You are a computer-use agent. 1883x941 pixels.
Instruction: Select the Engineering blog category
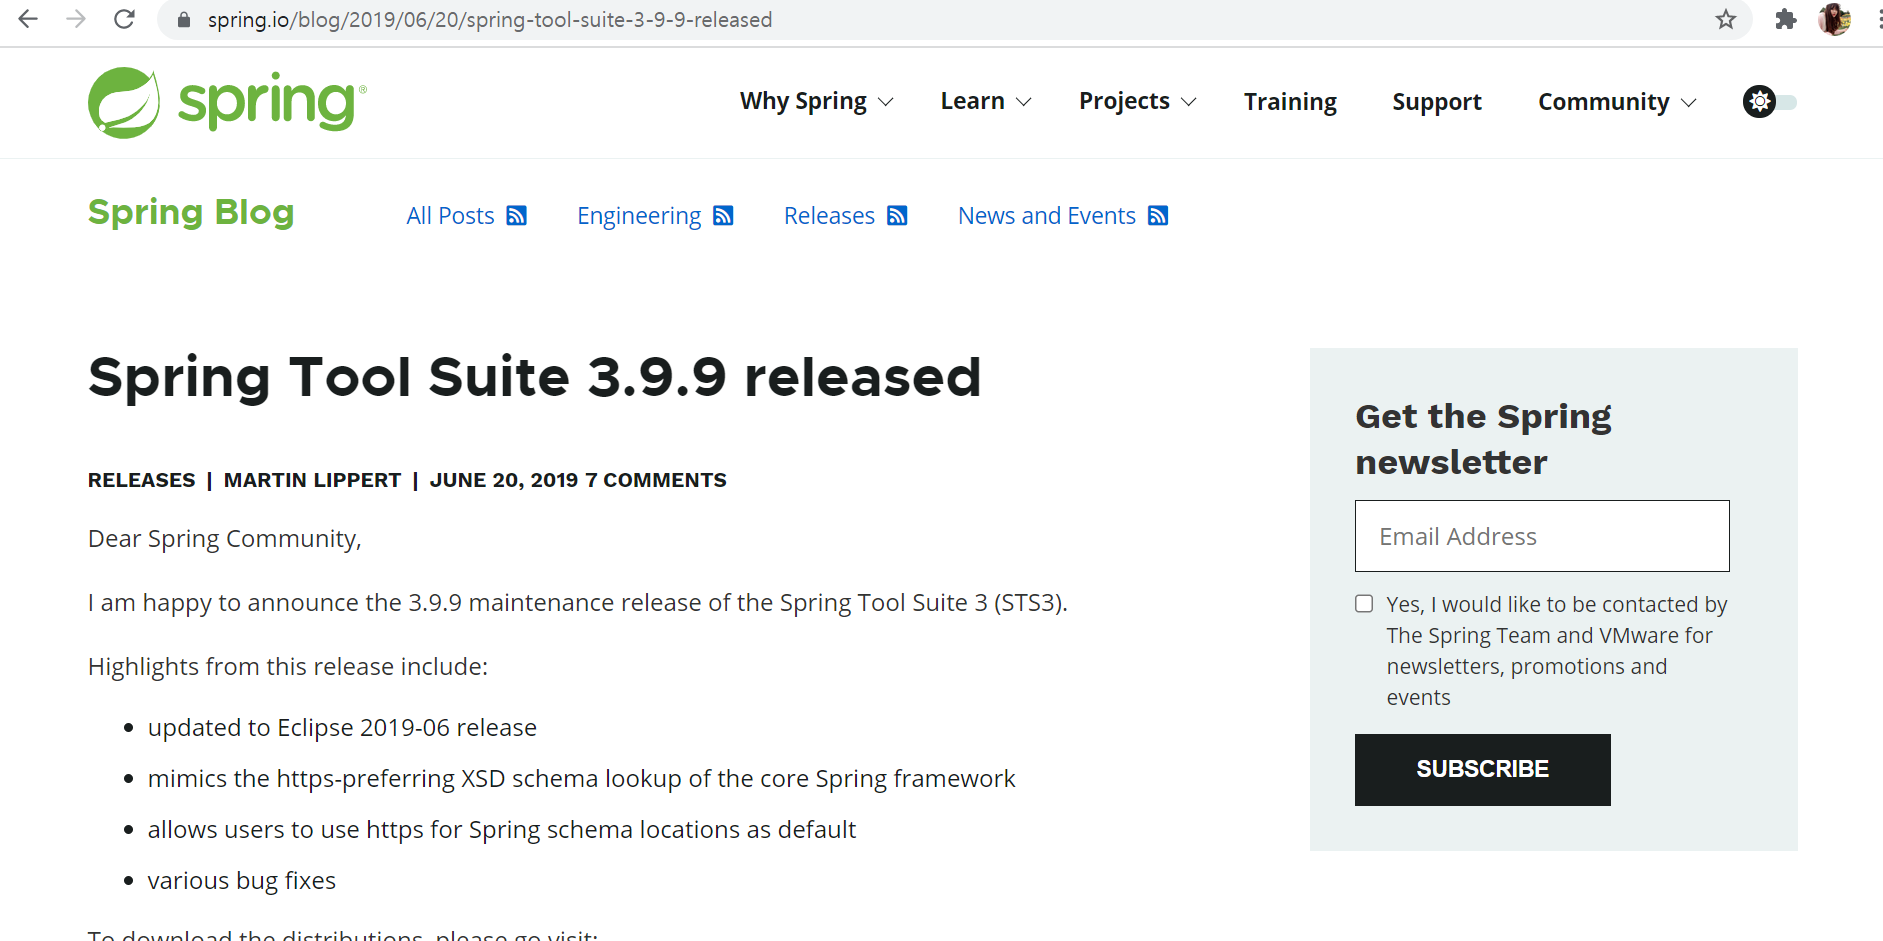click(x=639, y=216)
